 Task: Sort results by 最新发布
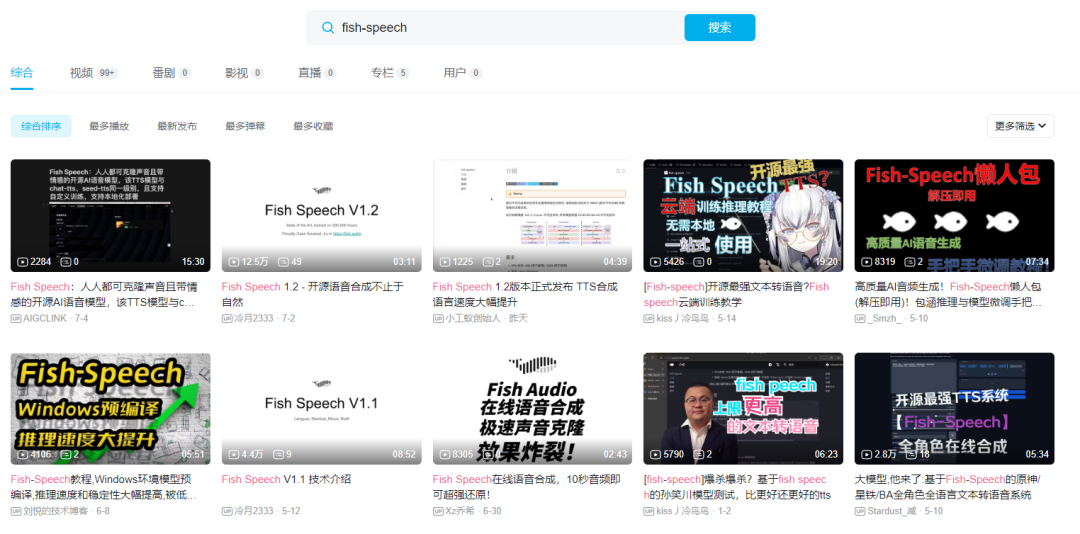click(x=177, y=126)
